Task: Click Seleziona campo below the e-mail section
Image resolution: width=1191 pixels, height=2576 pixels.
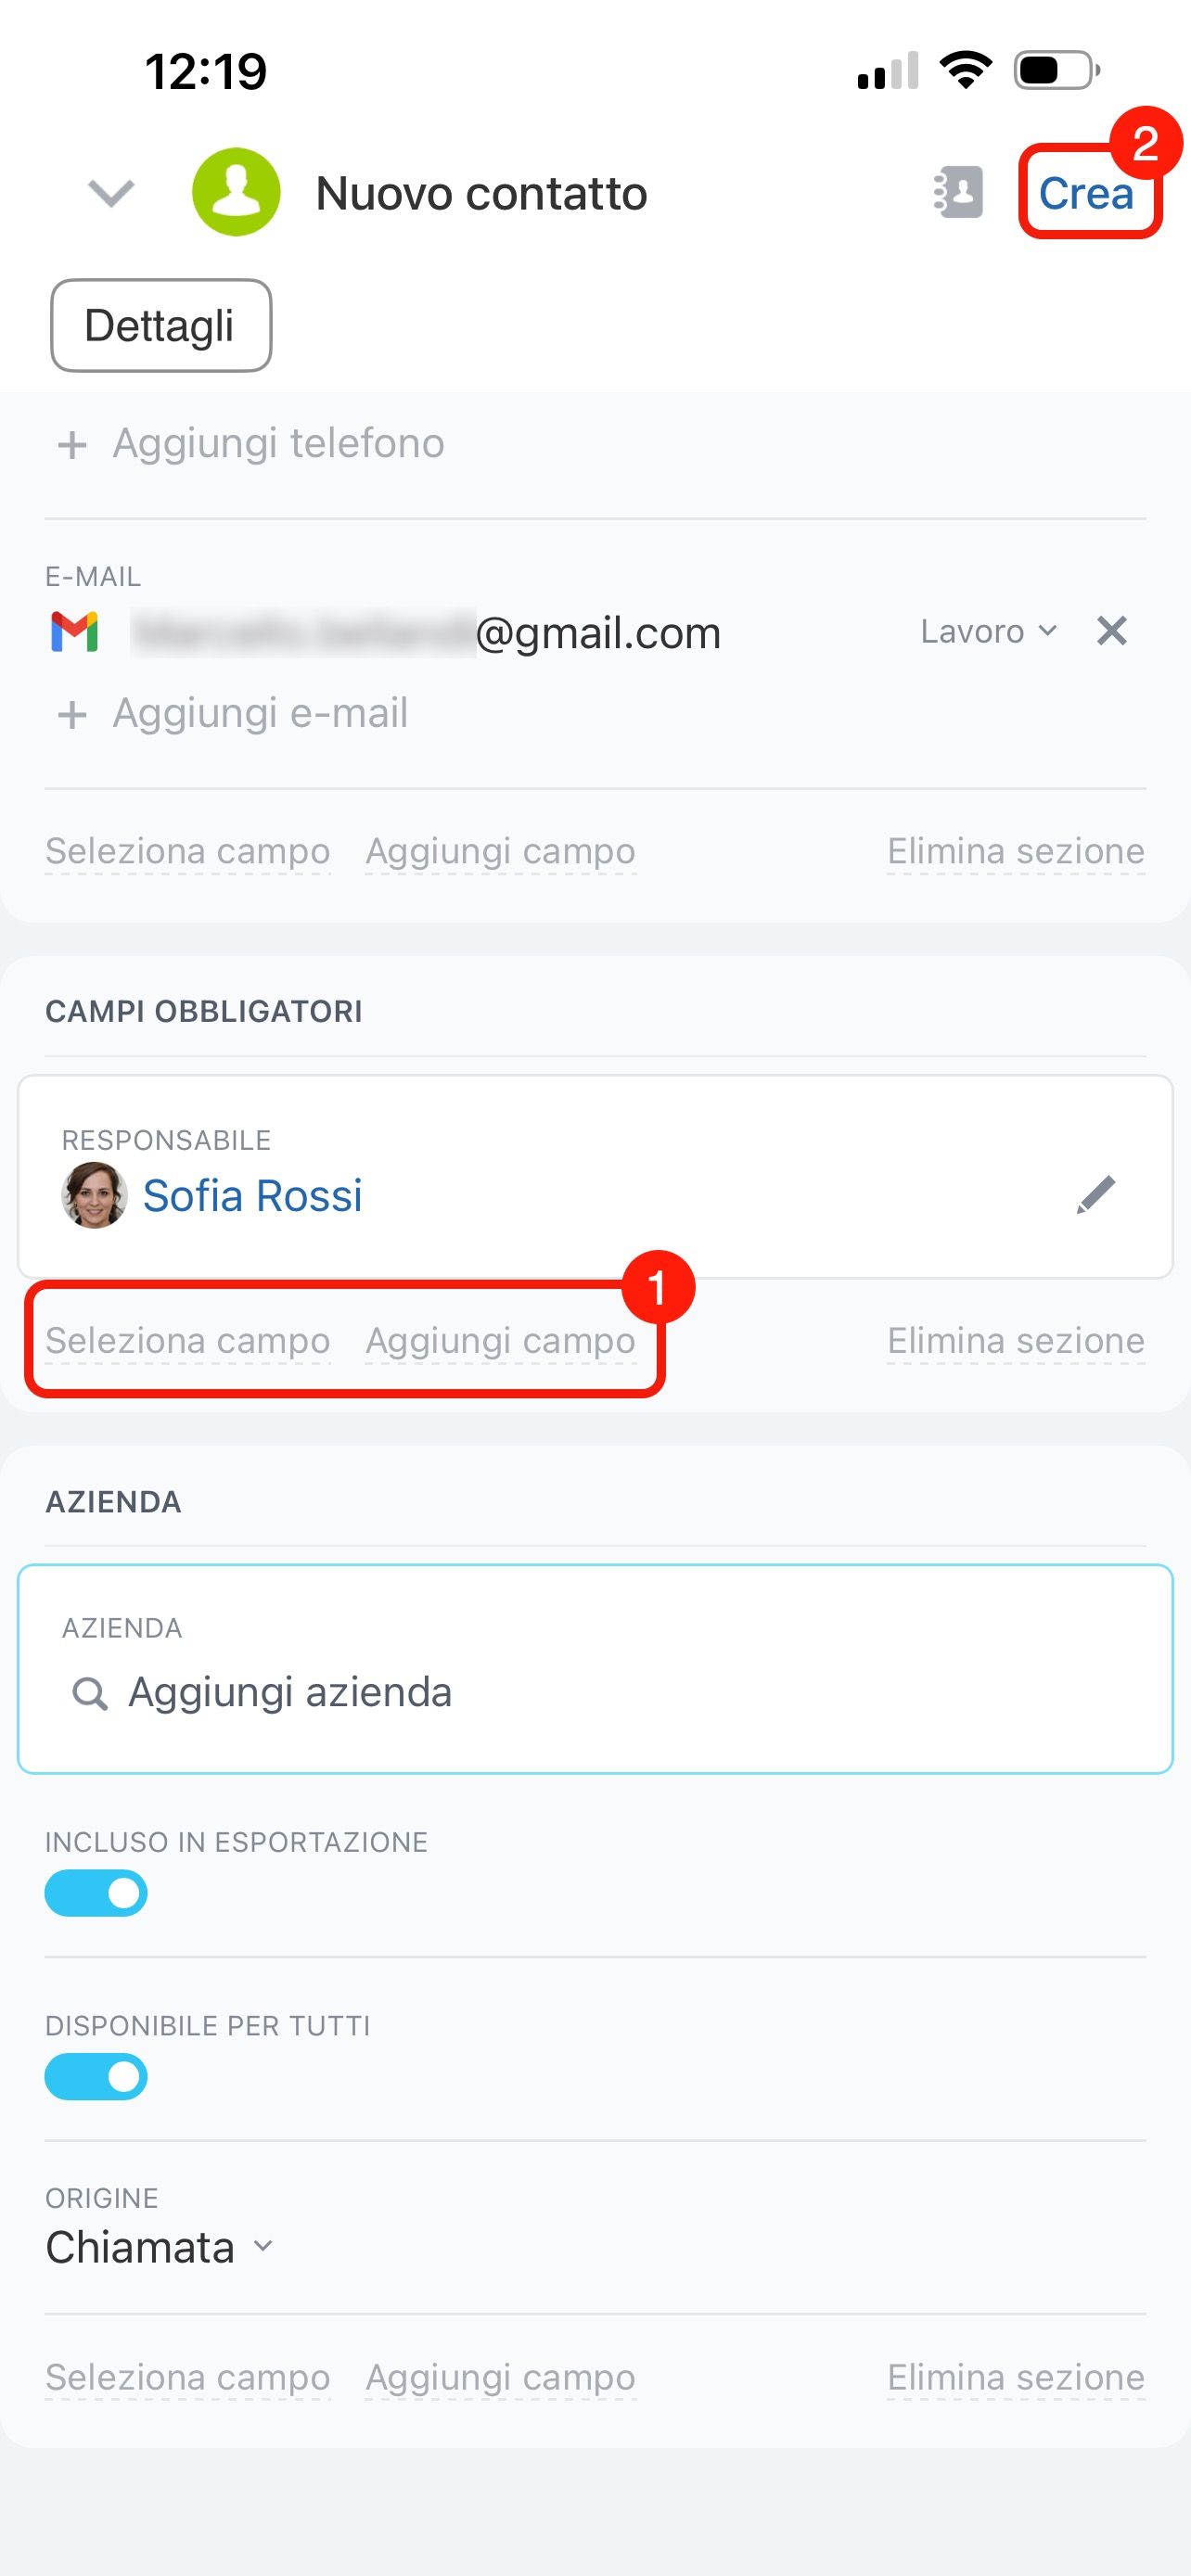Action: [188, 851]
